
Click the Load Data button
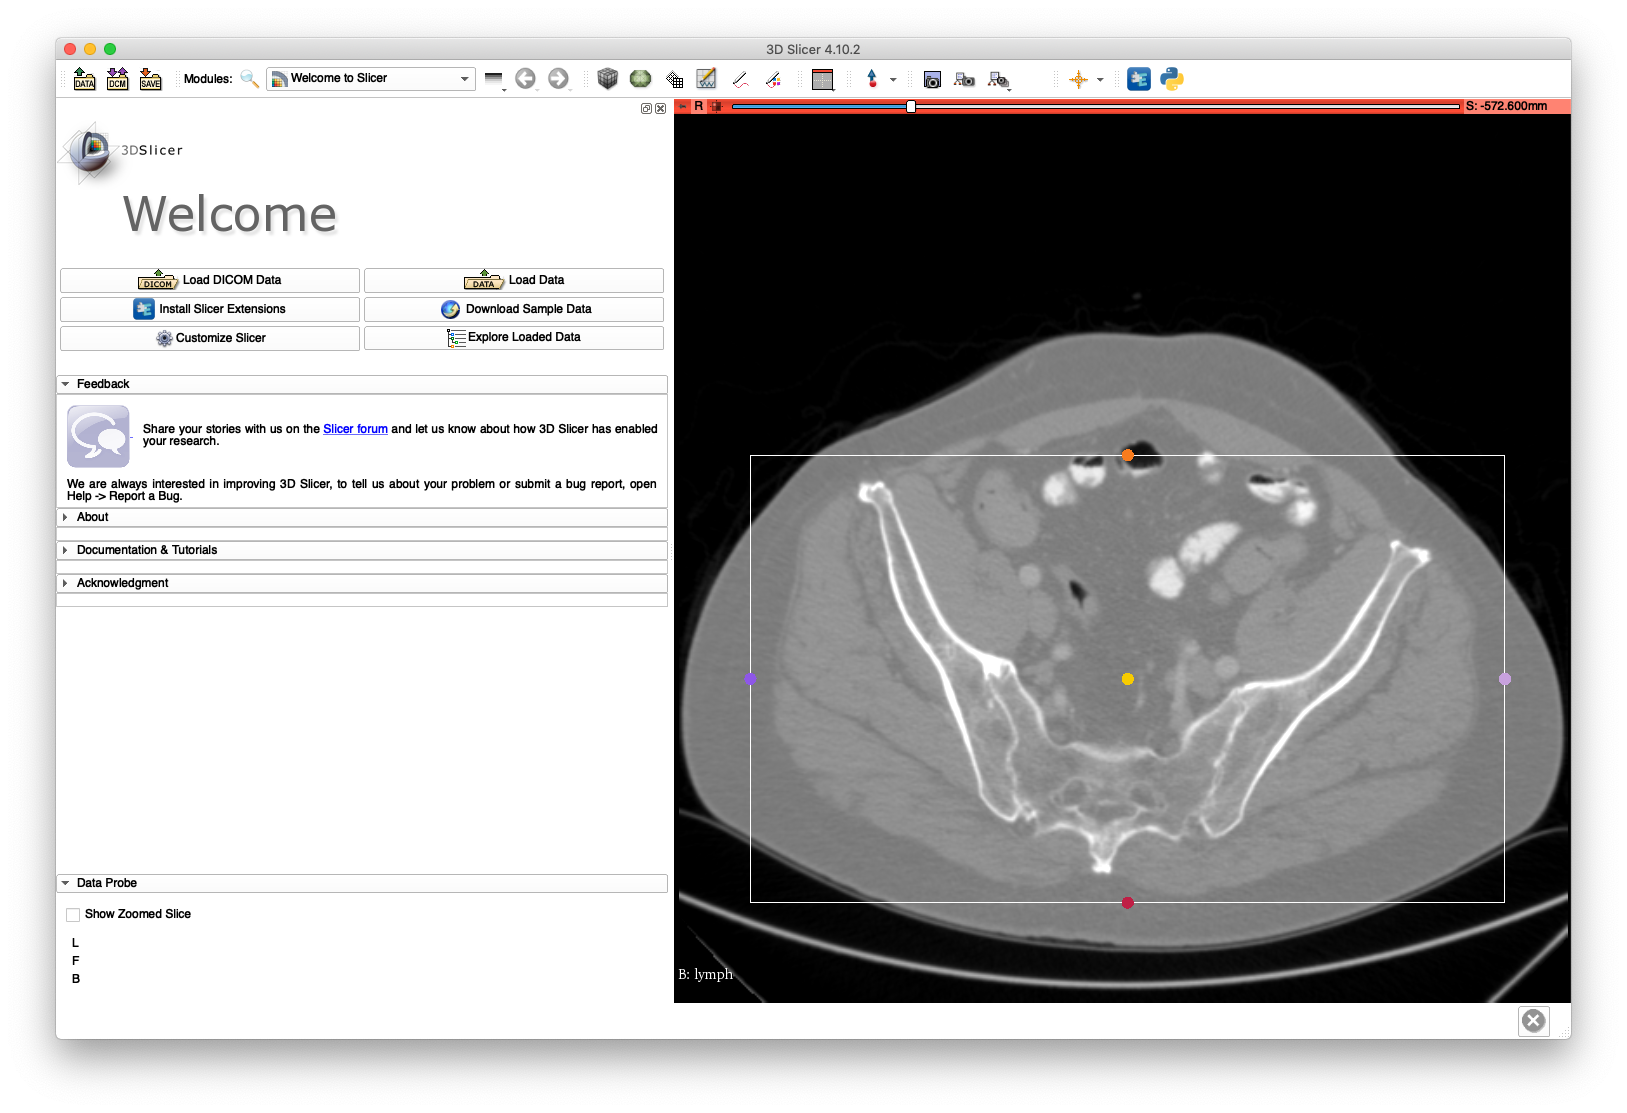point(514,280)
